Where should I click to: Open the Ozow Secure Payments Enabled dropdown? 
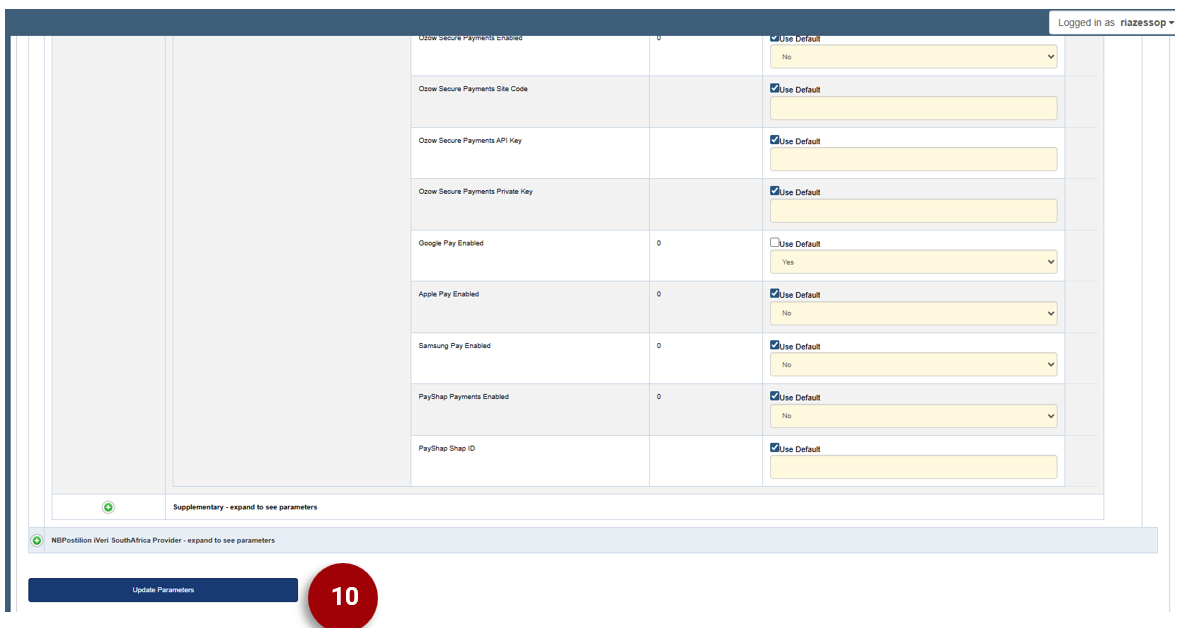(913, 57)
